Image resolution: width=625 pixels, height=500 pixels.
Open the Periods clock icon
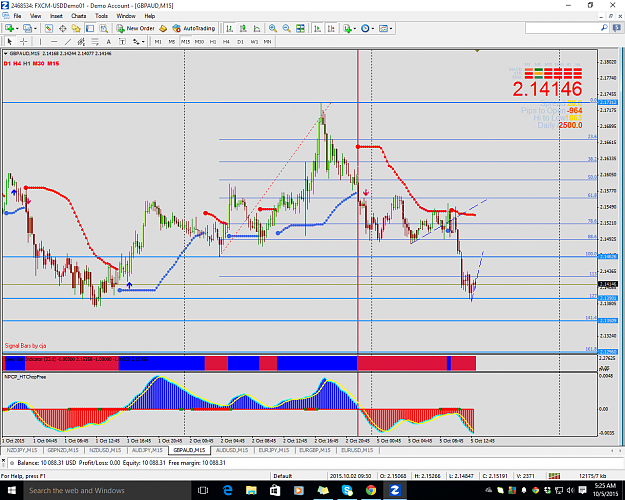click(x=365, y=28)
